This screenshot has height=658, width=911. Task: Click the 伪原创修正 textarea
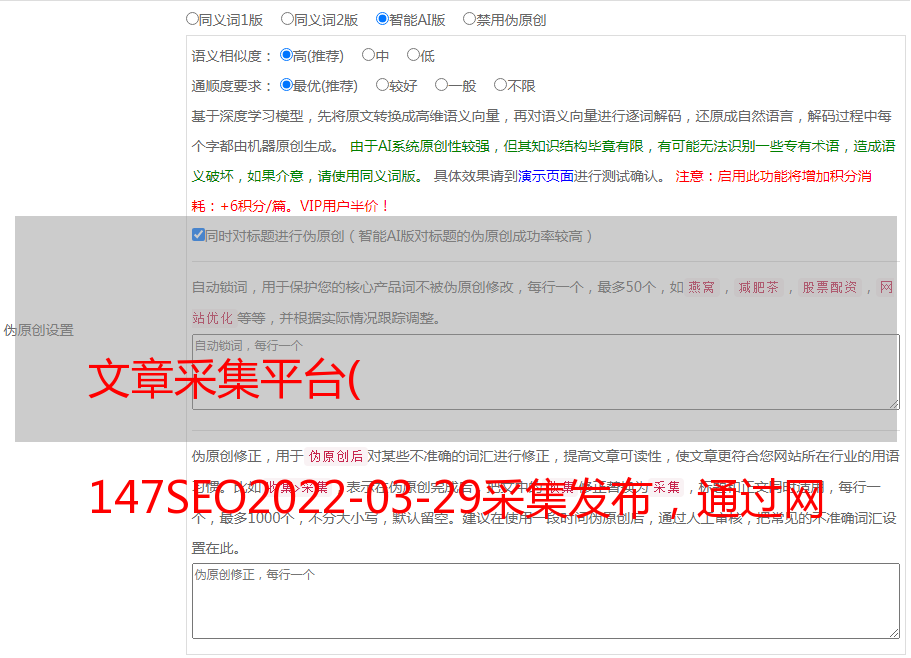pyautogui.click(x=546, y=601)
